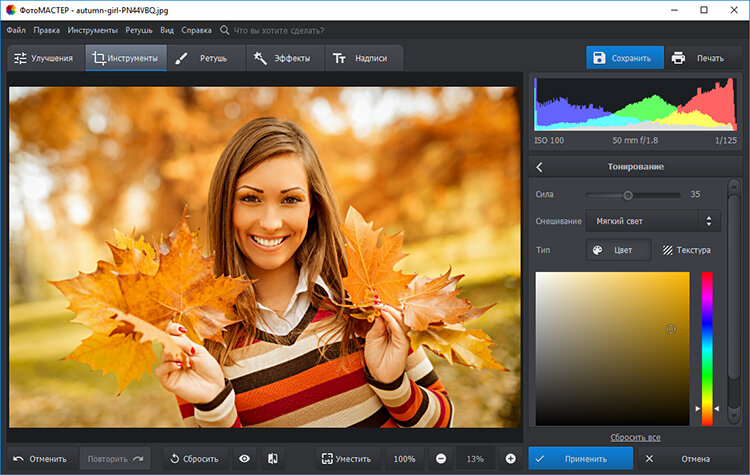This screenshot has width=750, height=475.
Task: Click the Сила value 35
Action: [x=695, y=194]
